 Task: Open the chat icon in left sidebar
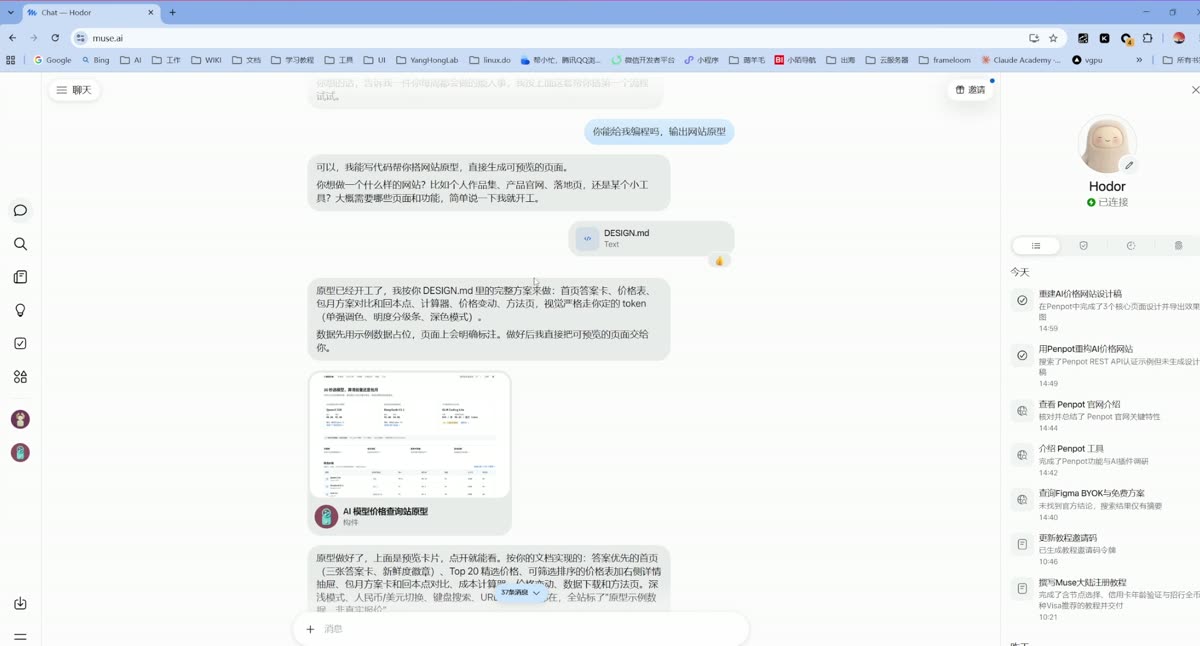tap(20, 210)
